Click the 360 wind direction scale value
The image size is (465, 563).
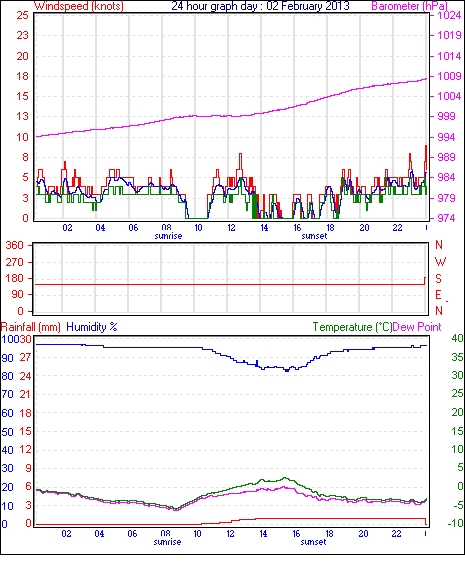15,246
